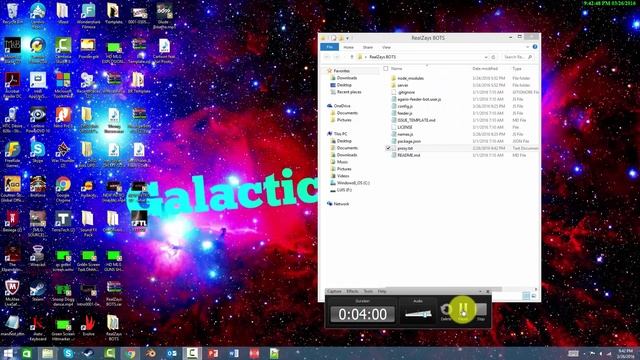640x360 pixels.
Task: Go up one folder level
Action: click(352, 57)
